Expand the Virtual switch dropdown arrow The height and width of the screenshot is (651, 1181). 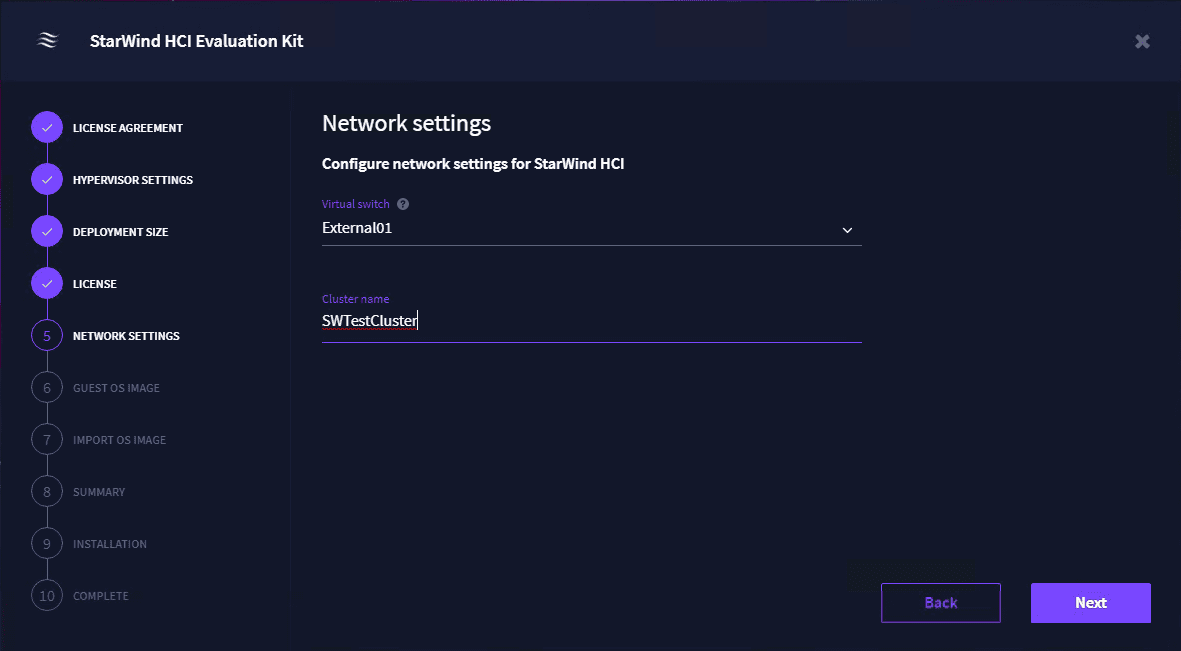point(847,230)
